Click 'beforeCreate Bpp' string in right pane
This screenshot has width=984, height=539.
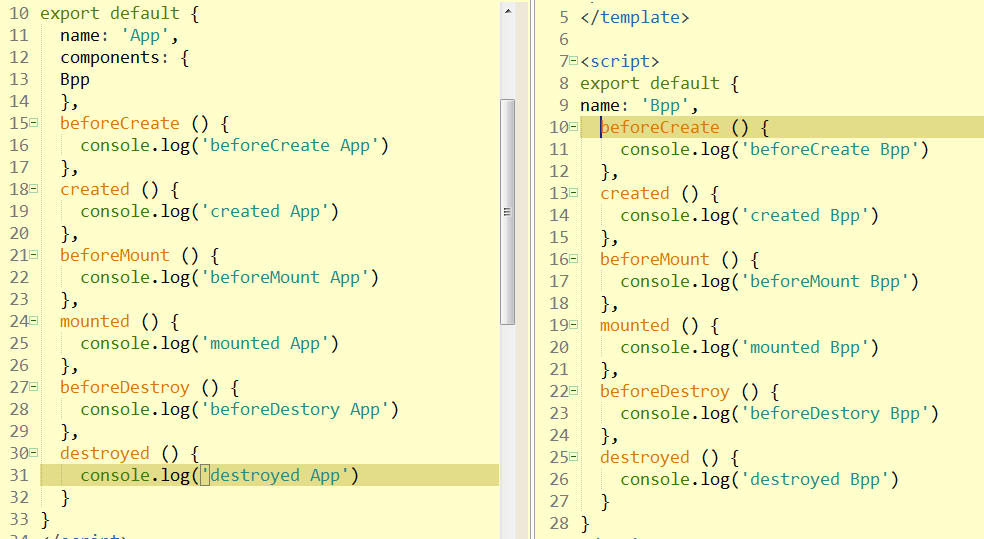pos(830,150)
